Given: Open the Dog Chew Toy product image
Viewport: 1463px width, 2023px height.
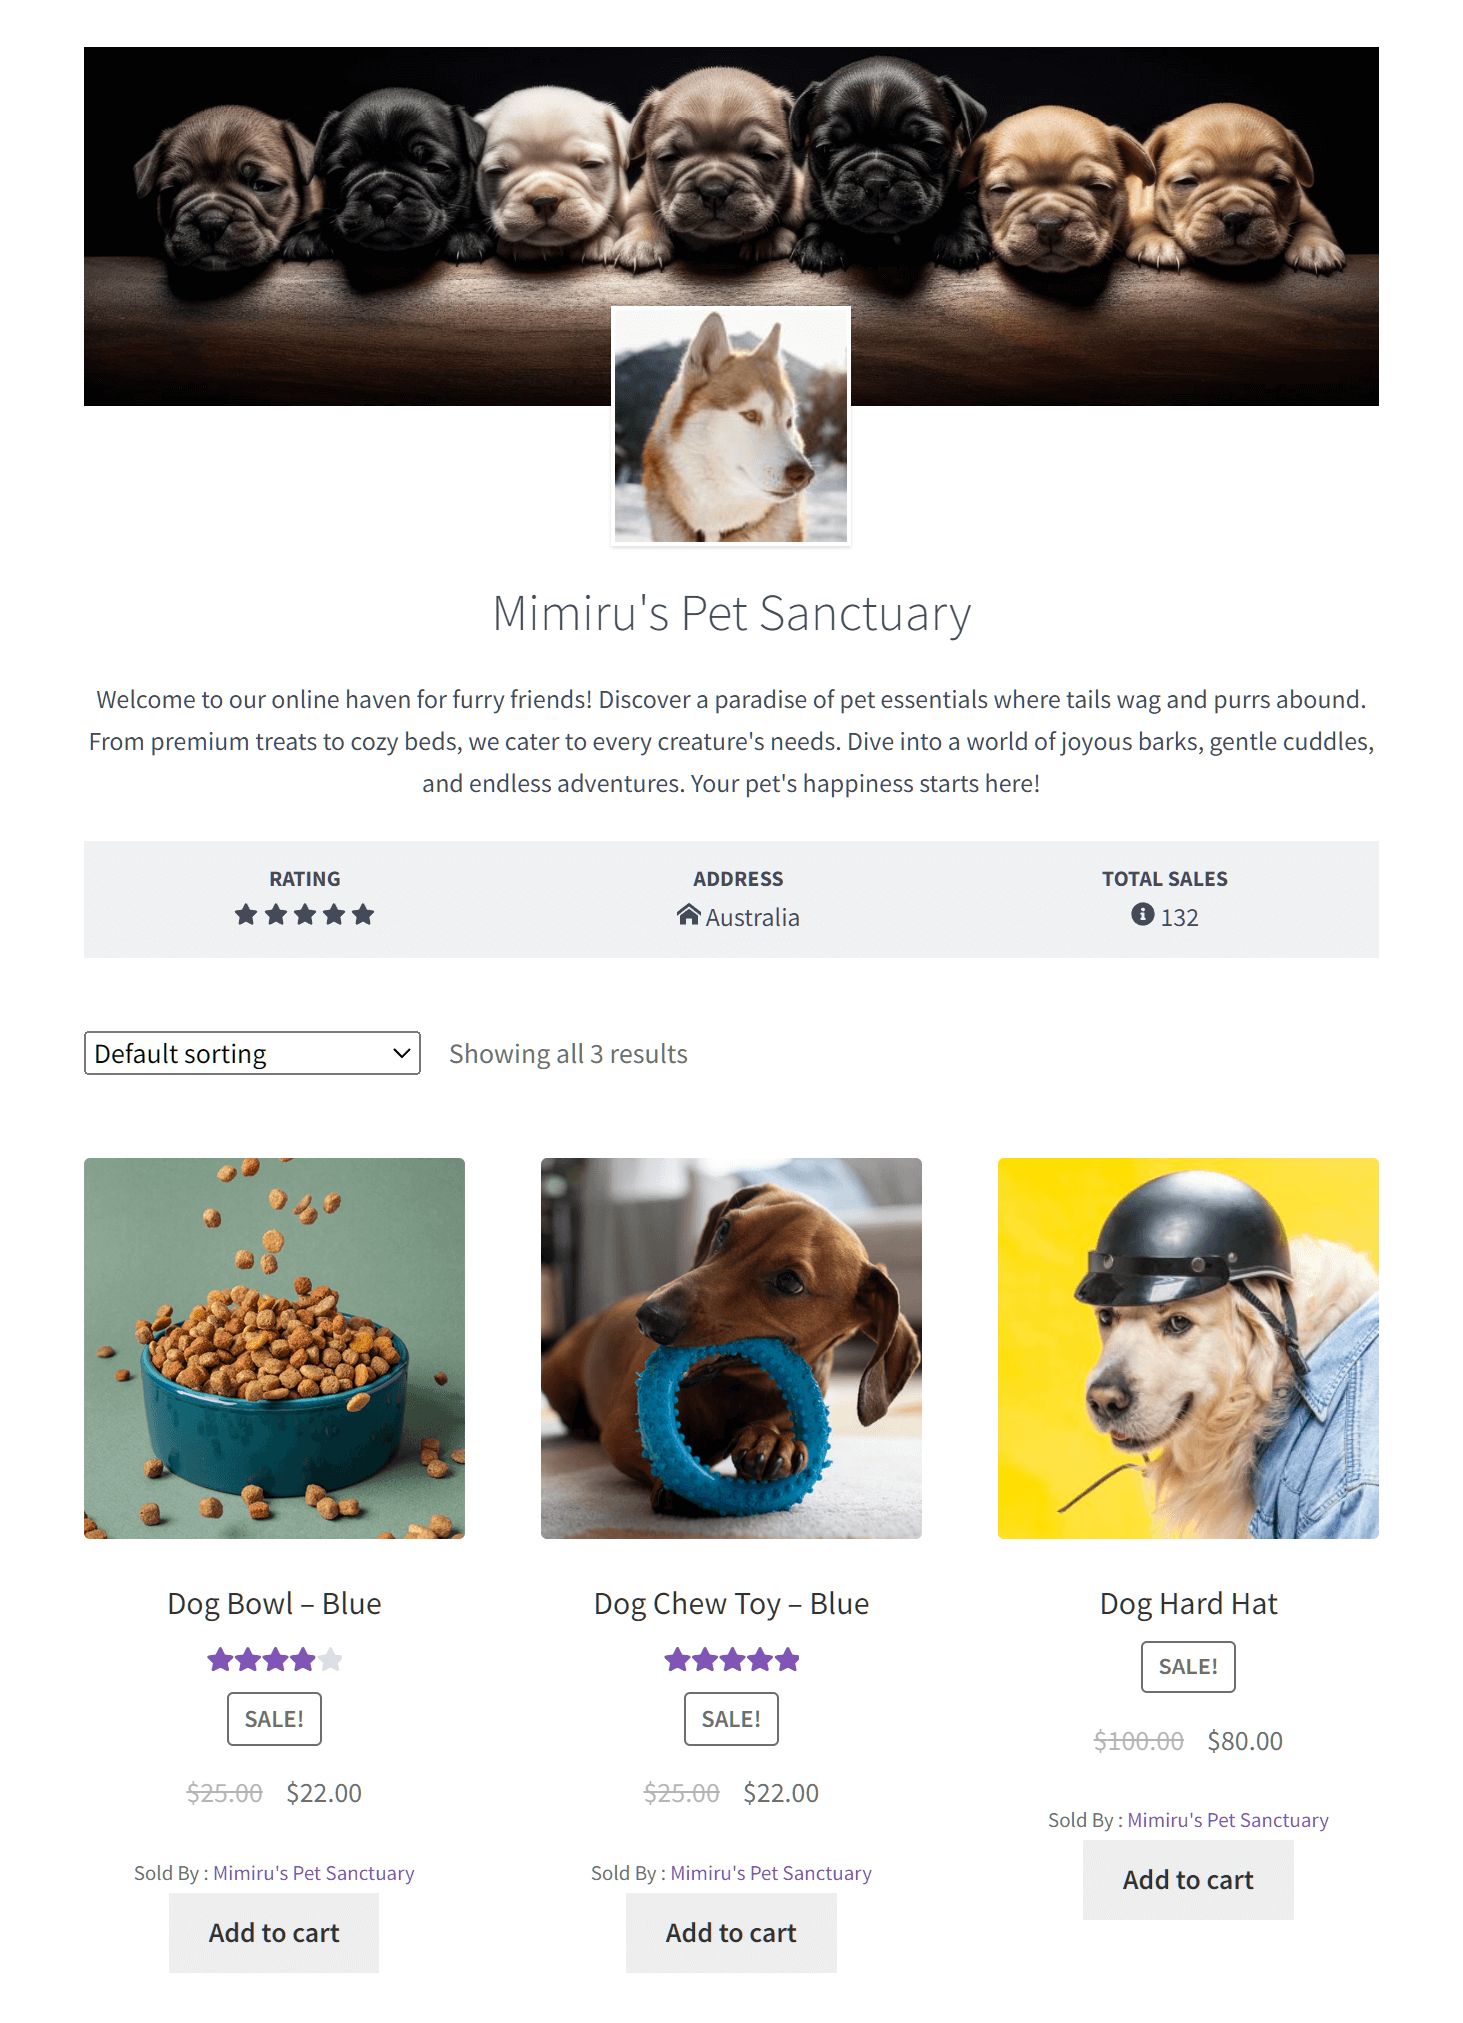Looking at the screenshot, I should [x=731, y=1348].
